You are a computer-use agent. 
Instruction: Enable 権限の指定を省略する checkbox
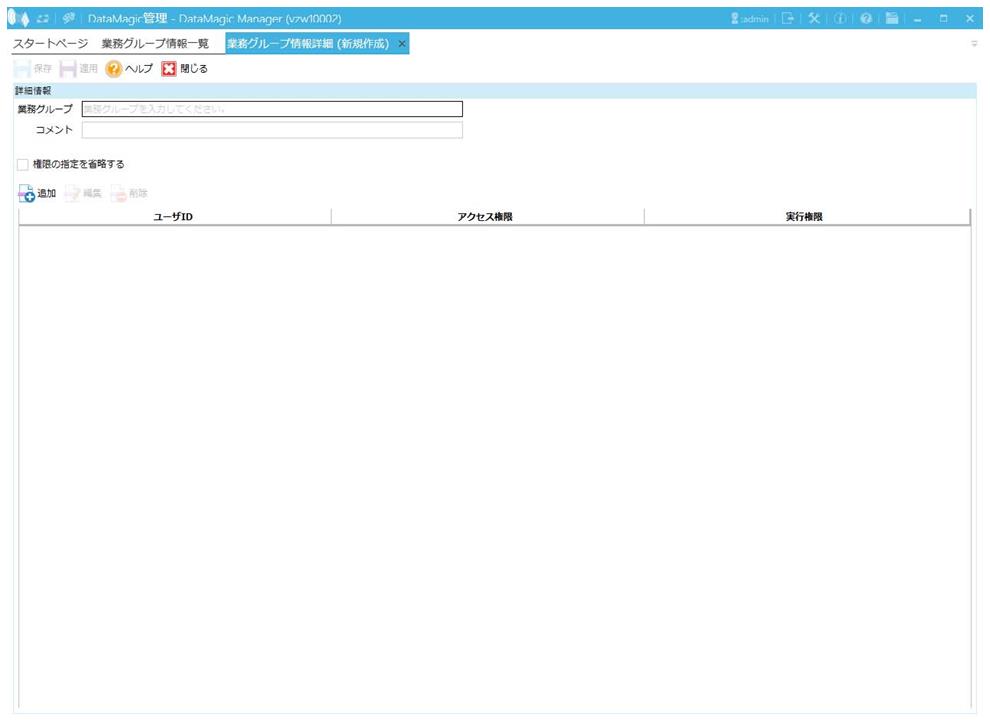tap(23, 164)
